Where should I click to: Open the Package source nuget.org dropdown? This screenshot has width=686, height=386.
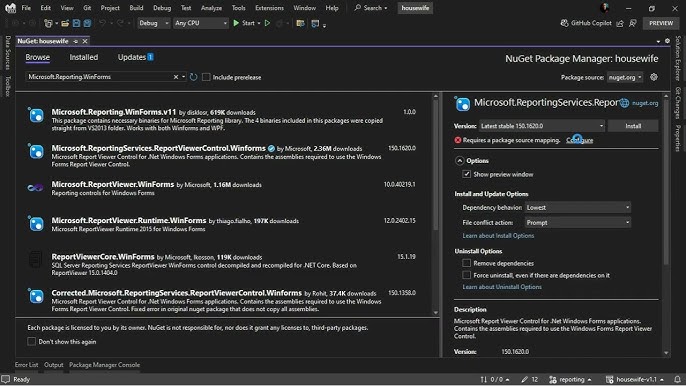625,77
